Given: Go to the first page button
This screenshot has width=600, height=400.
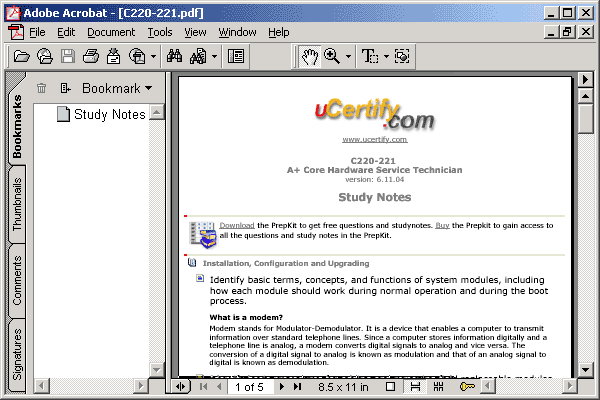Looking at the screenshot, I should pyautogui.click(x=204, y=387).
